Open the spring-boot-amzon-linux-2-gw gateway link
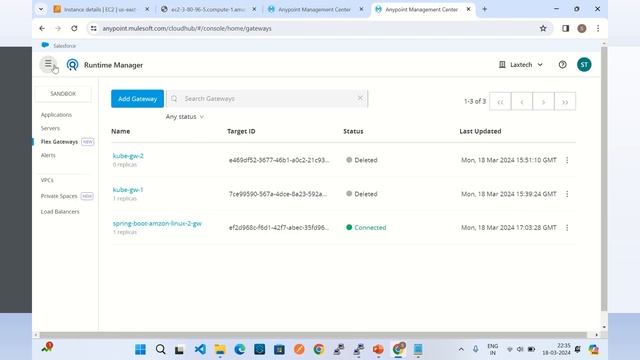Viewport: 640px width, 360px height. click(157, 224)
